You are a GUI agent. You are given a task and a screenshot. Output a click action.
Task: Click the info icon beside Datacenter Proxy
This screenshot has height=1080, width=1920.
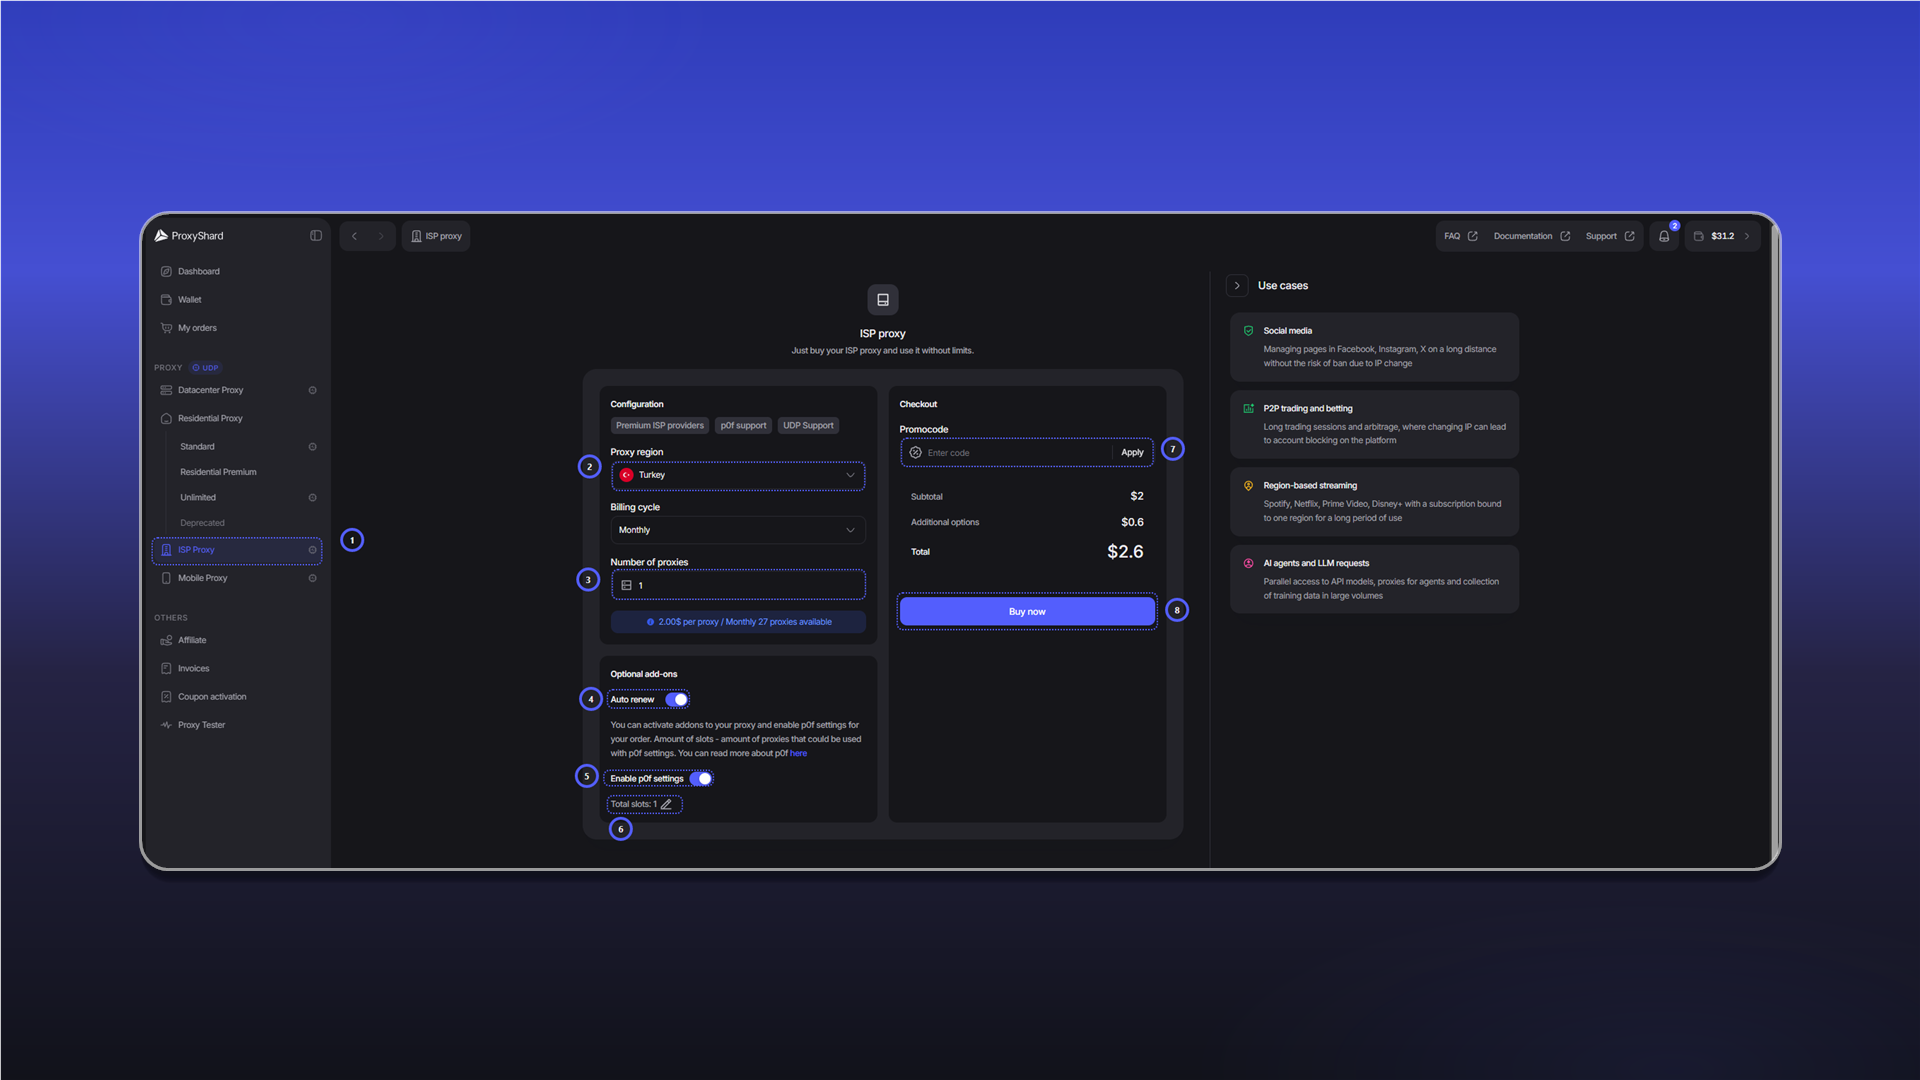312,390
